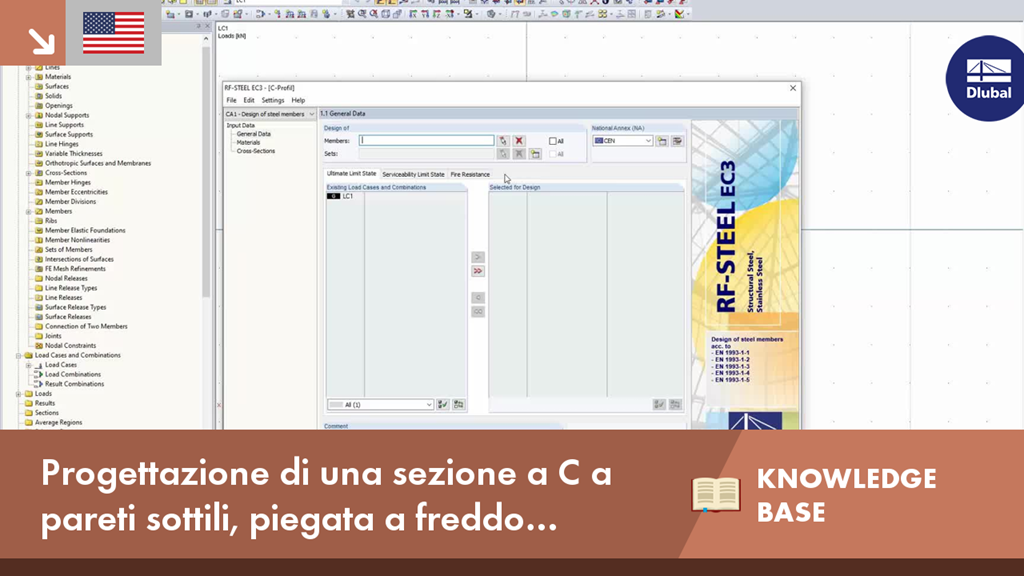Click the check icon near the load case filter
Viewport: 1024px width, 576px height.
443,404
